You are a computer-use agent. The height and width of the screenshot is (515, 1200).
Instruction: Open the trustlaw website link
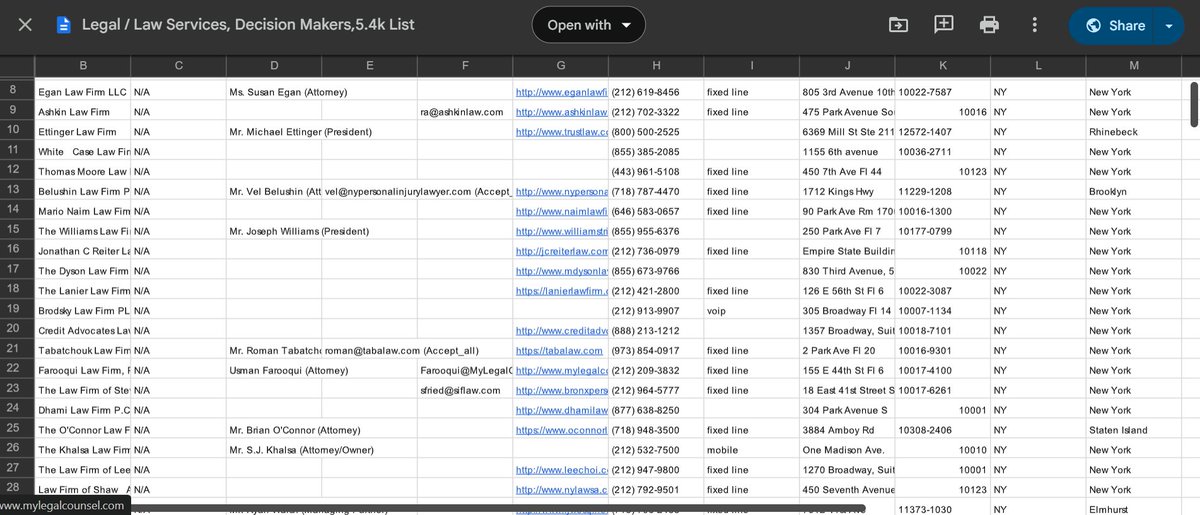561,132
